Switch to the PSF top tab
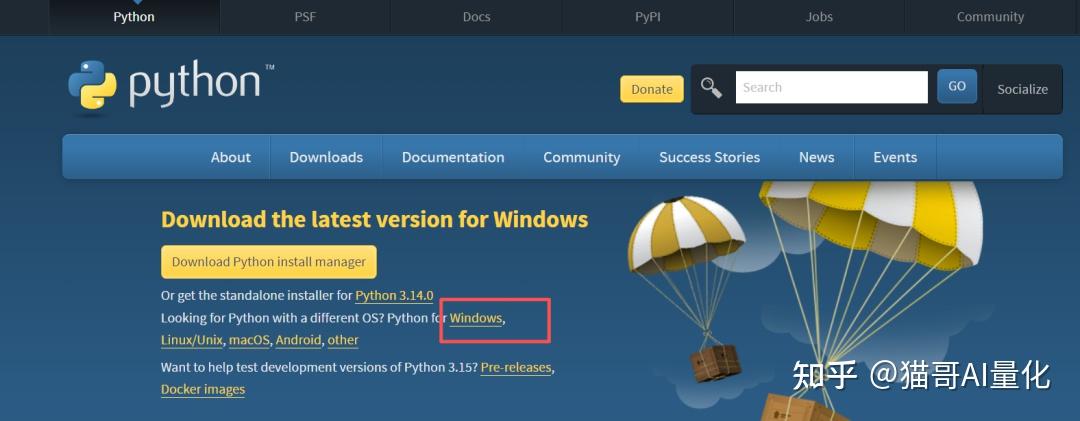Screen dimensions: 1080x421 tap(305, 17)
